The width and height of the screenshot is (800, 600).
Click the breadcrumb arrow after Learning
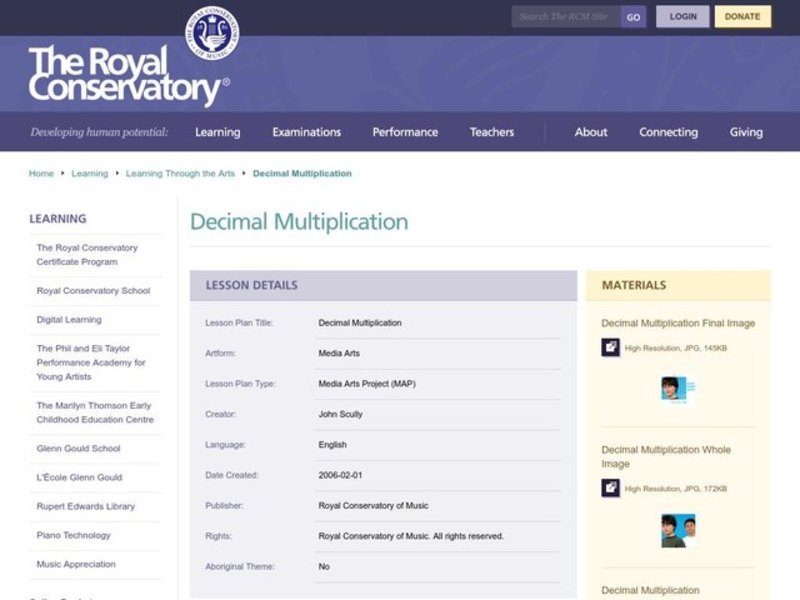click(x=115, y=173)
